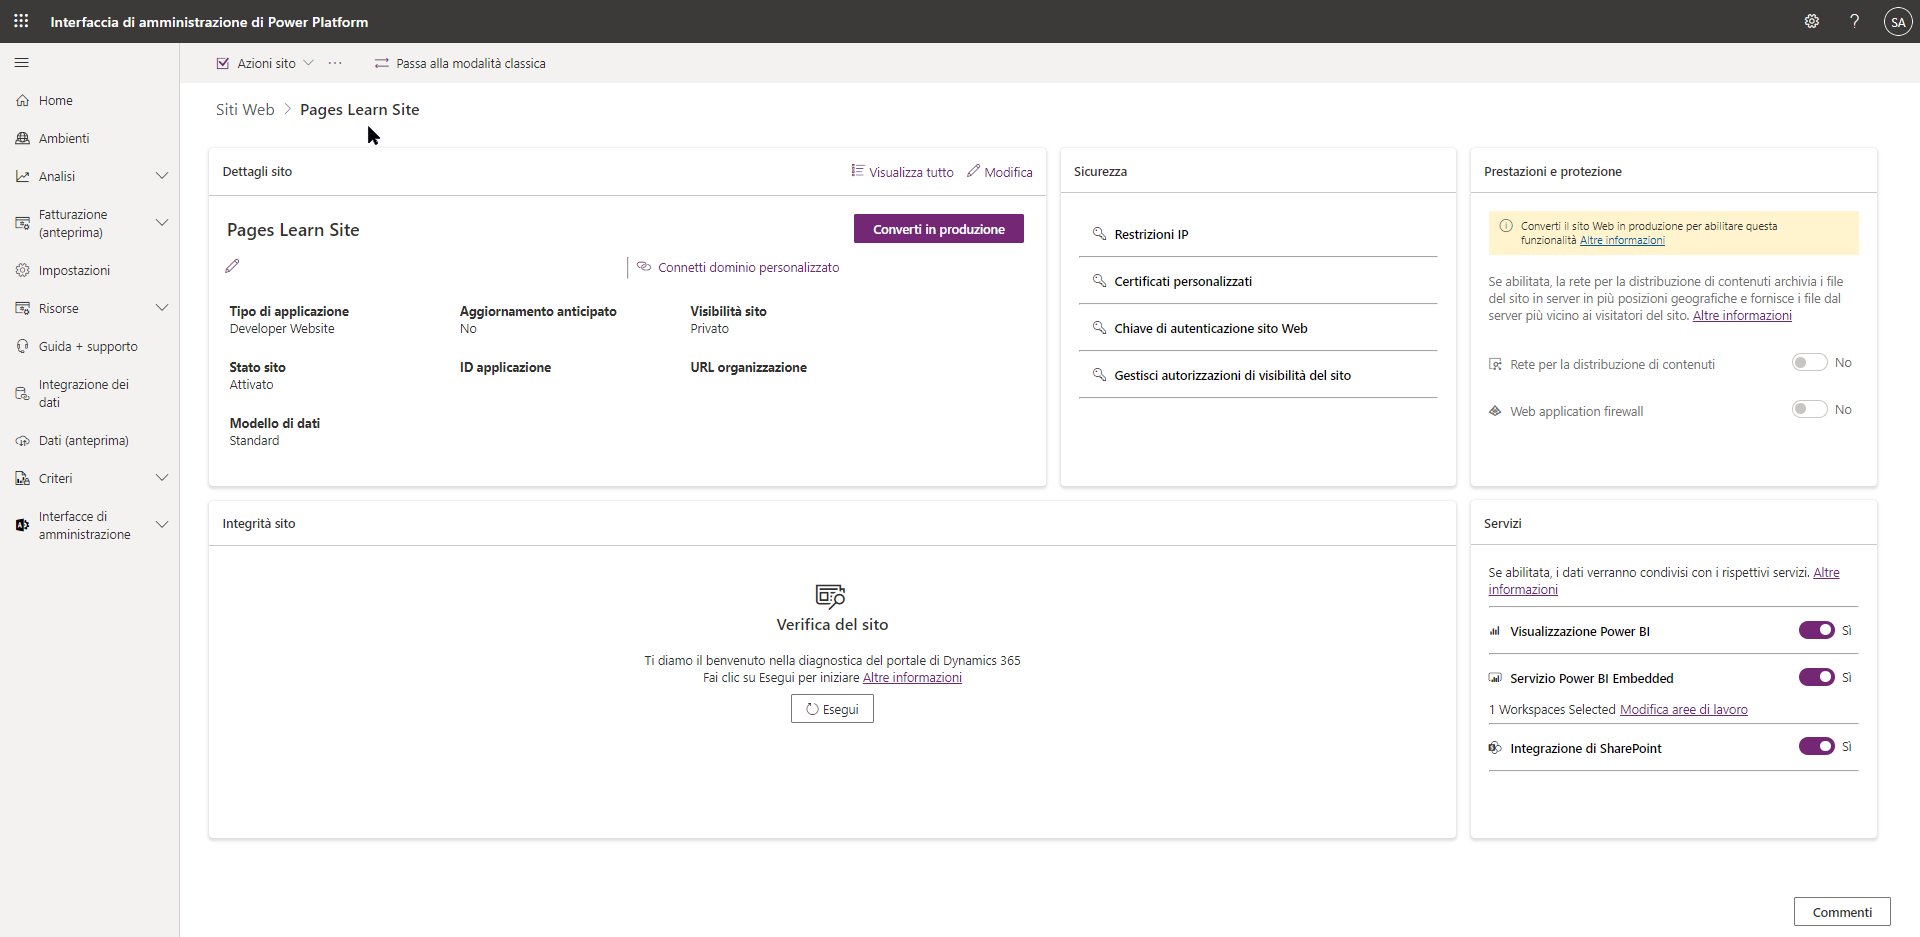Click Modifica in Dettagli sito

point(1000,172)
